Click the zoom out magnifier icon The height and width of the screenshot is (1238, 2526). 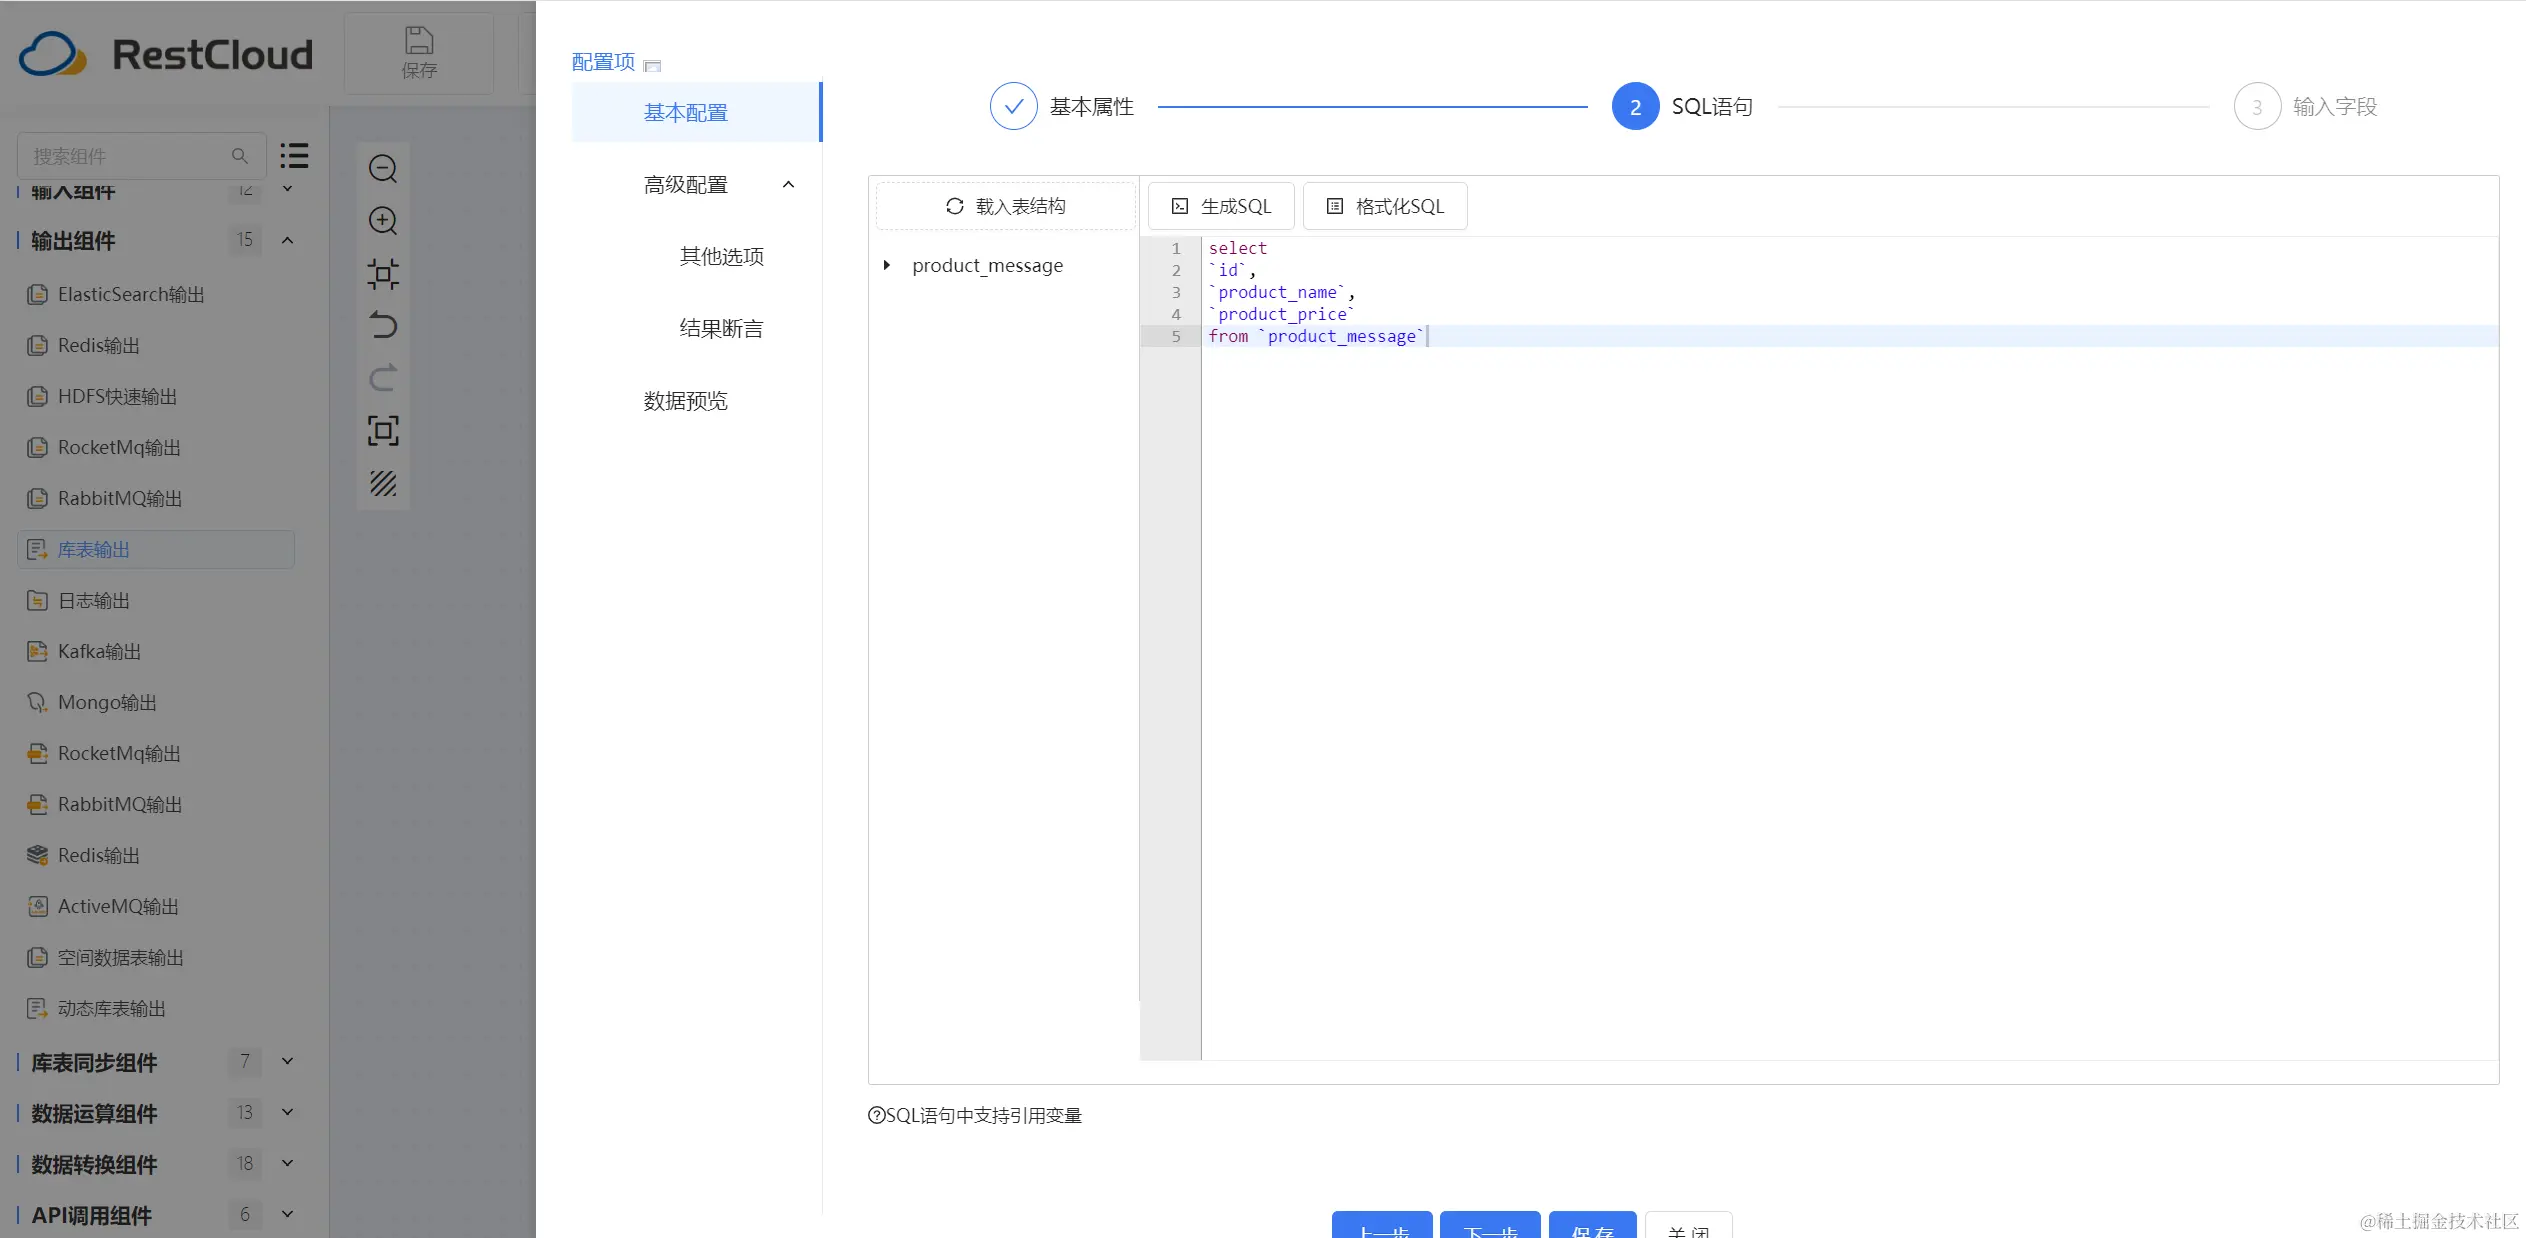[x=383, y=168]
